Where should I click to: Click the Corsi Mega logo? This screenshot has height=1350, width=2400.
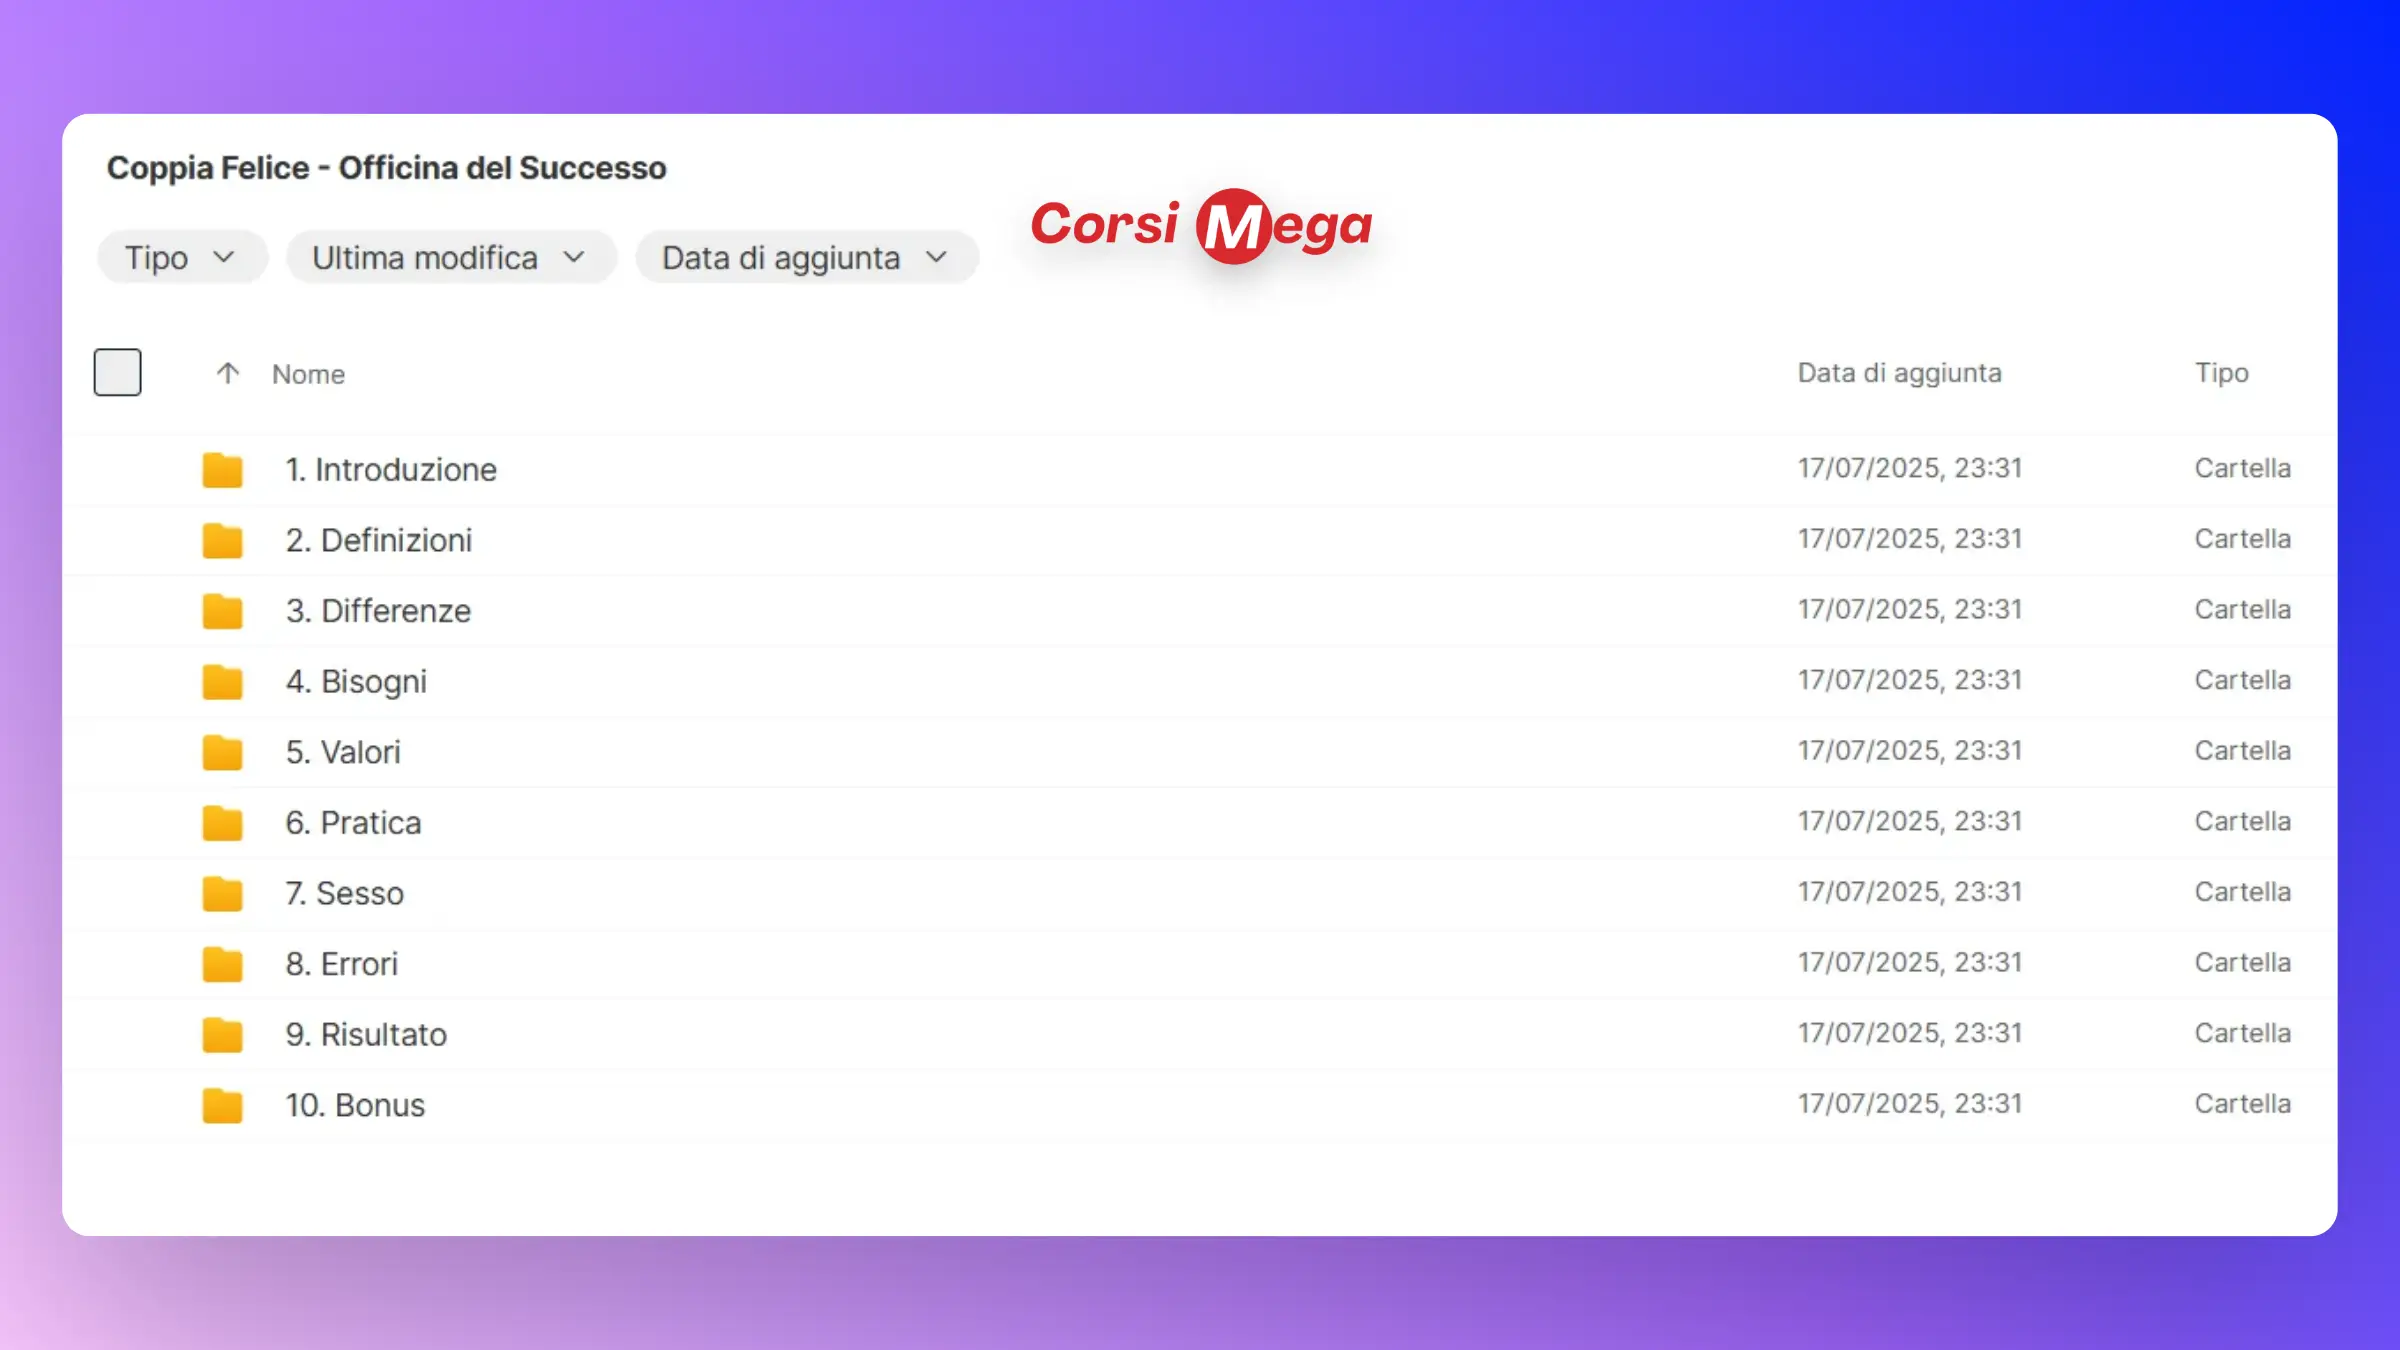coord(1201,226)
